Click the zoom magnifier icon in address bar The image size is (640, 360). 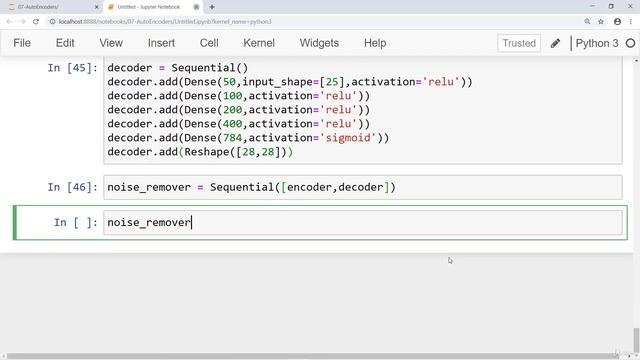click(587, 22)
